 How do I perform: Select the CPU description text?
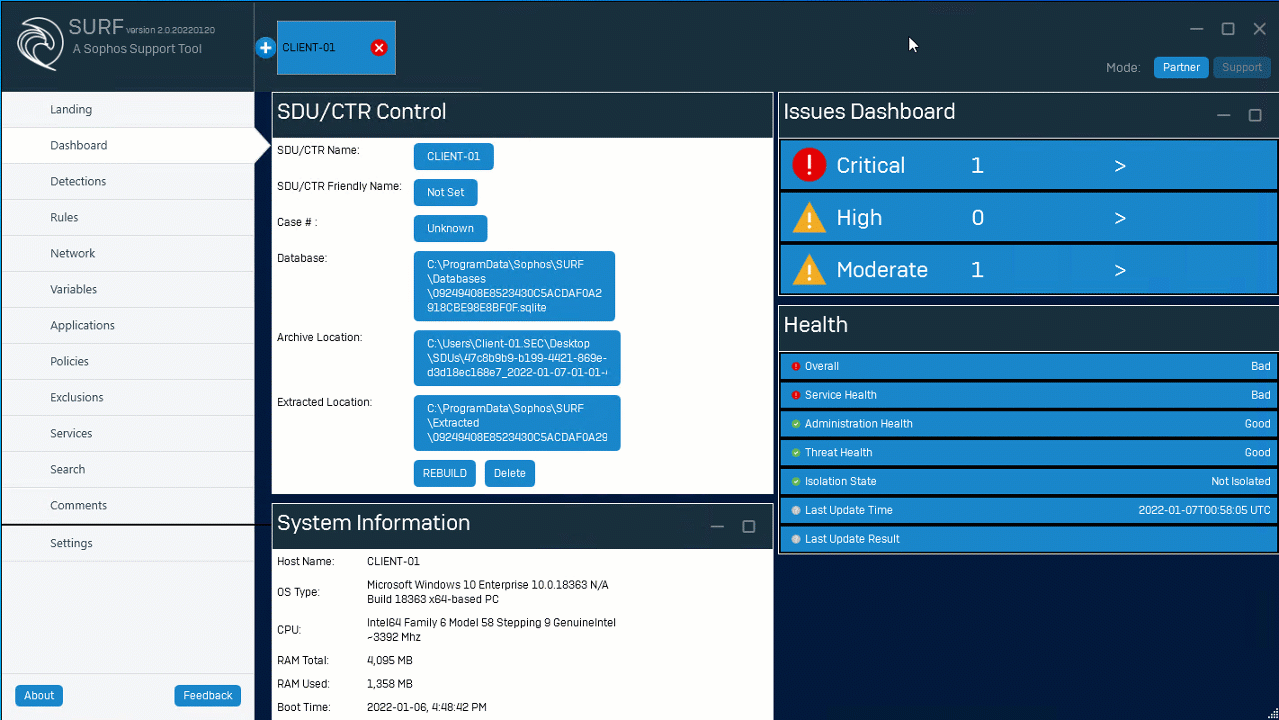491,630
